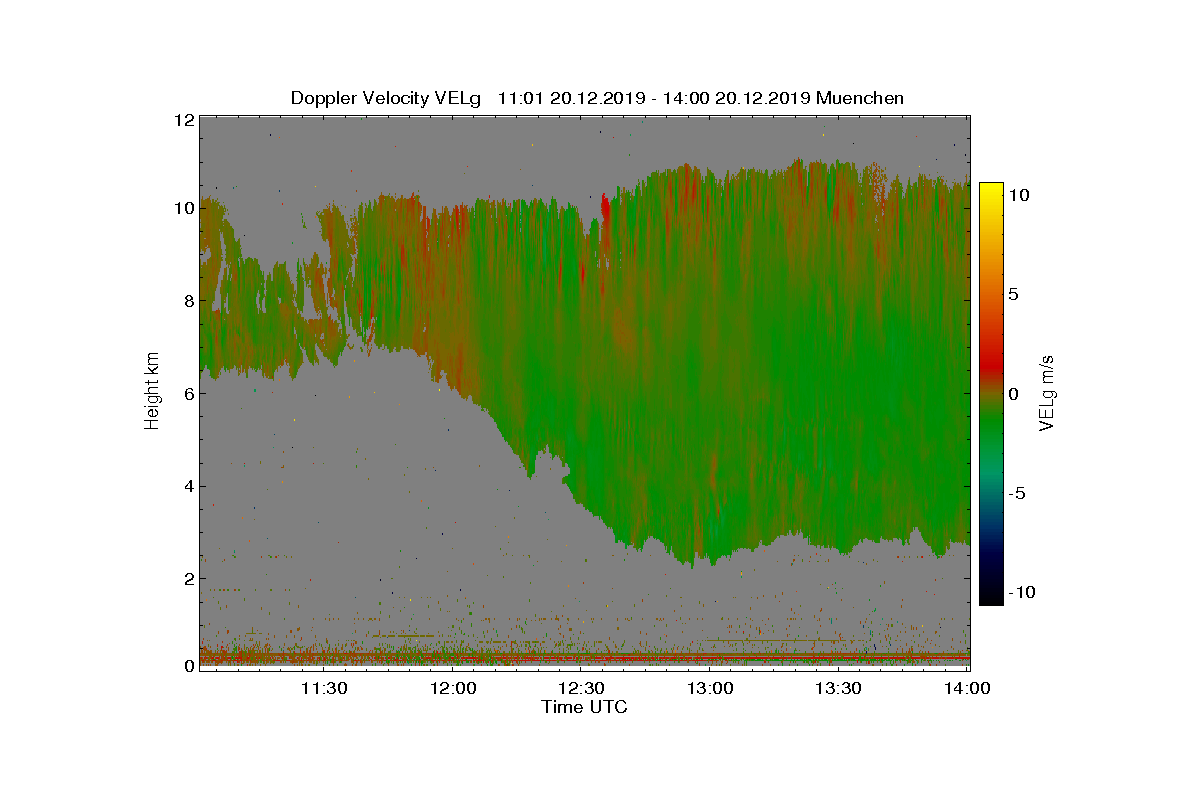
Task: Click the 14:00 time tick label
Action: (968, 688)
